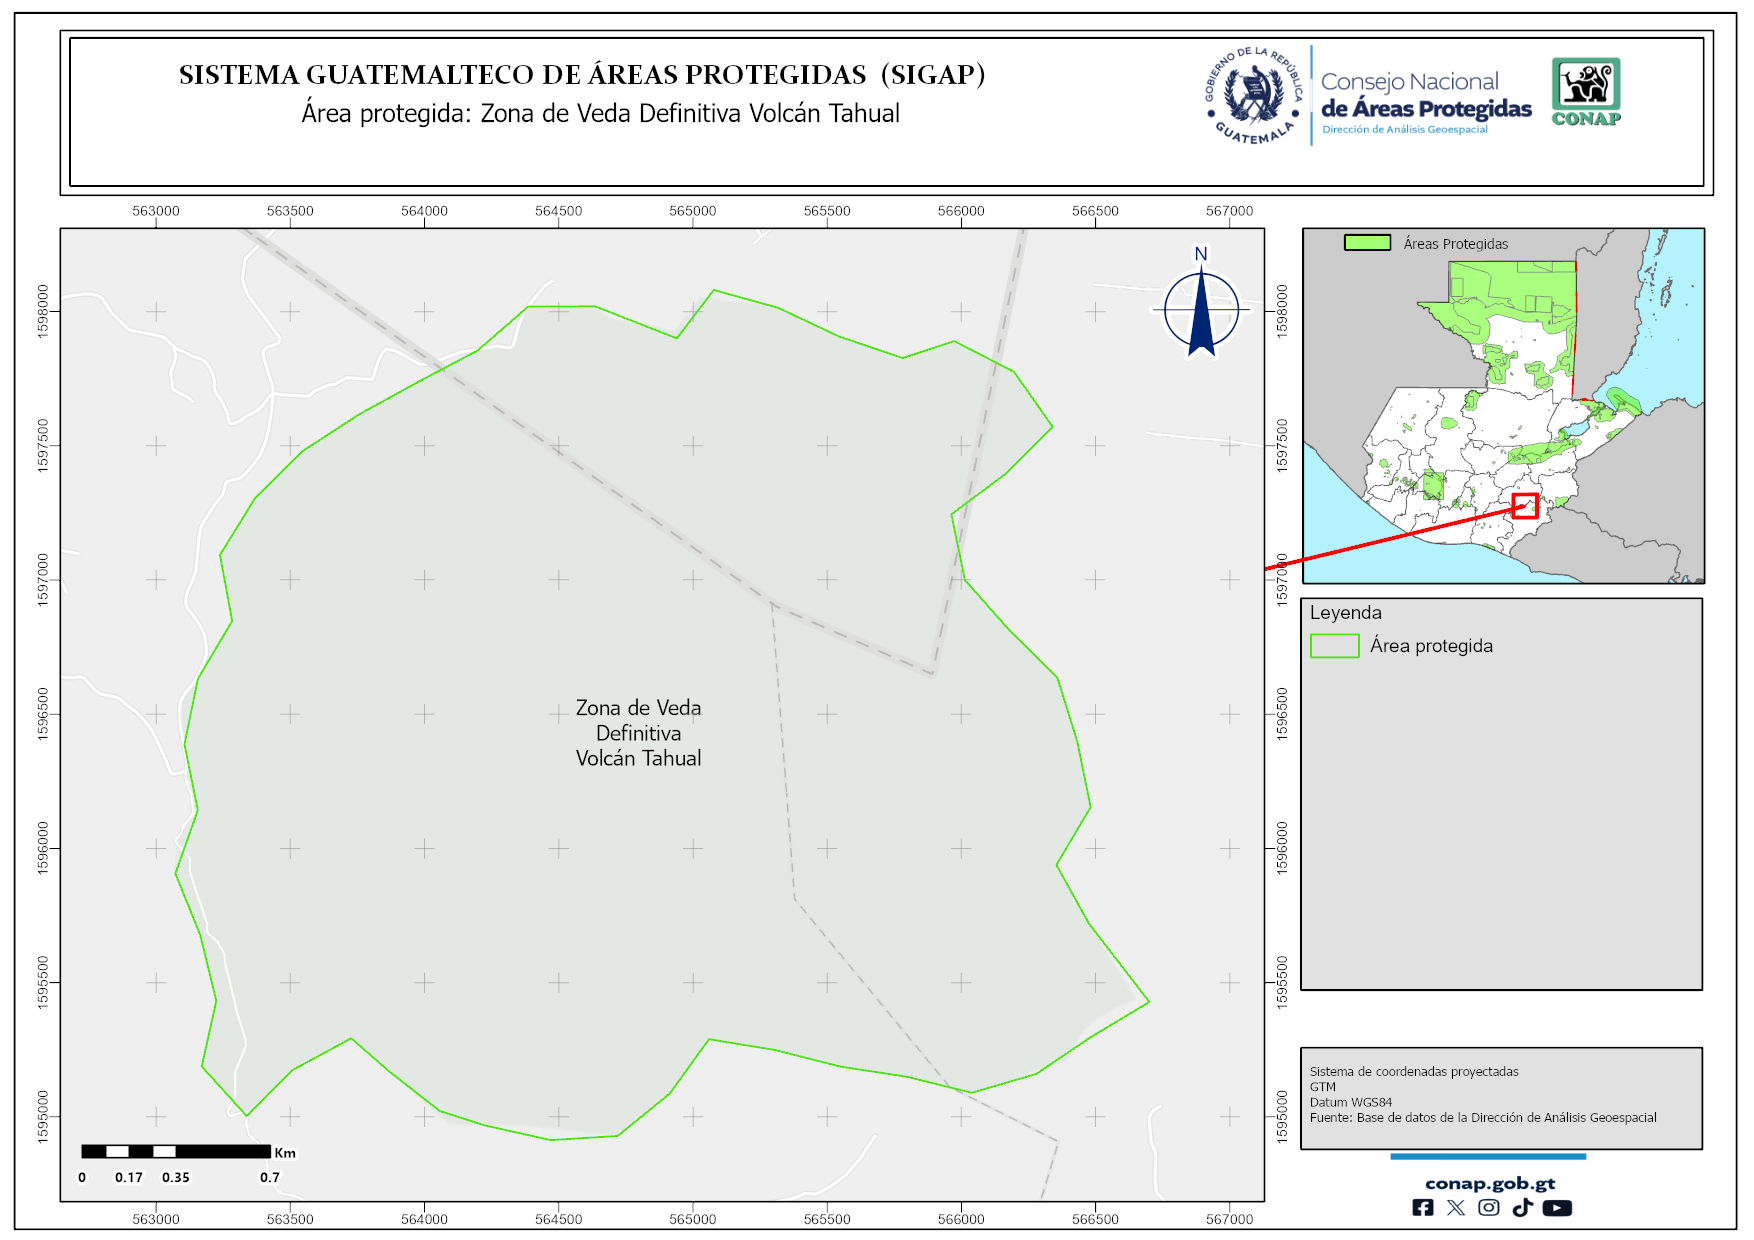The width and height of the screenshot is (1754, 1240).
Task: Click the Gobierno de Guatemala emblem
Action: (x=1253, y=96)
